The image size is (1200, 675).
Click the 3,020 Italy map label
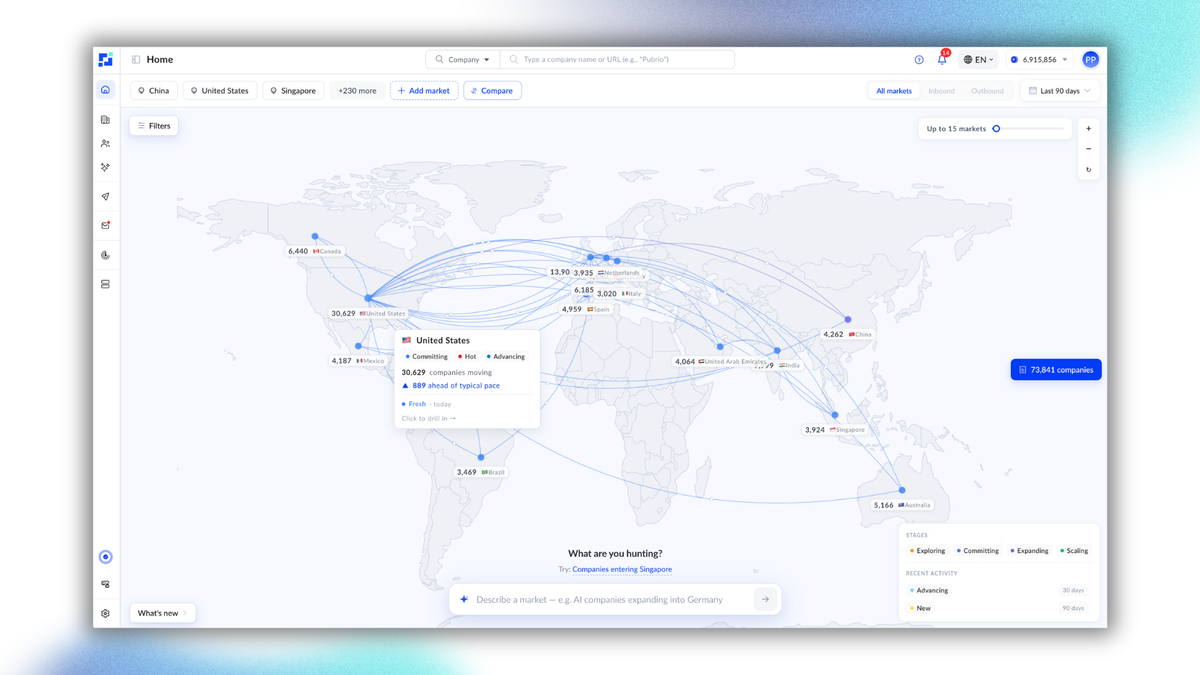tap(619, 294)
